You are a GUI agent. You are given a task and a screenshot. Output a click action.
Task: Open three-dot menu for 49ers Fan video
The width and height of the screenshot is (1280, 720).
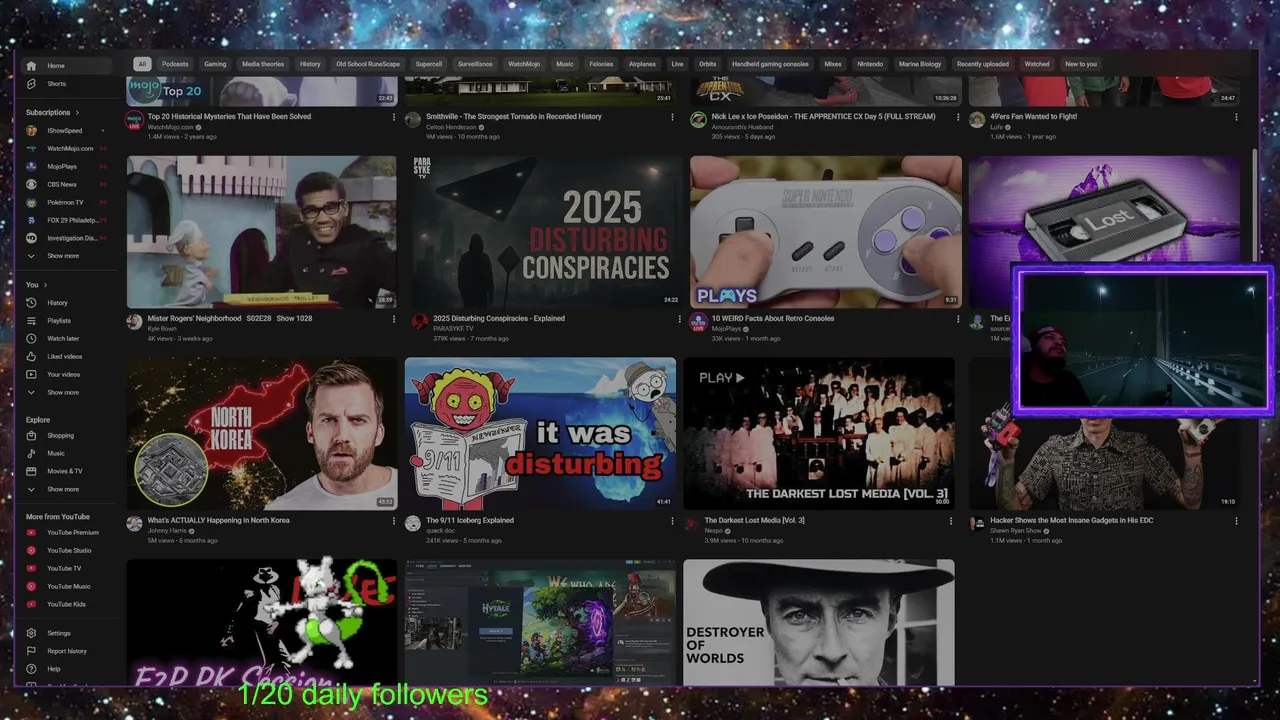point(1236,117)
